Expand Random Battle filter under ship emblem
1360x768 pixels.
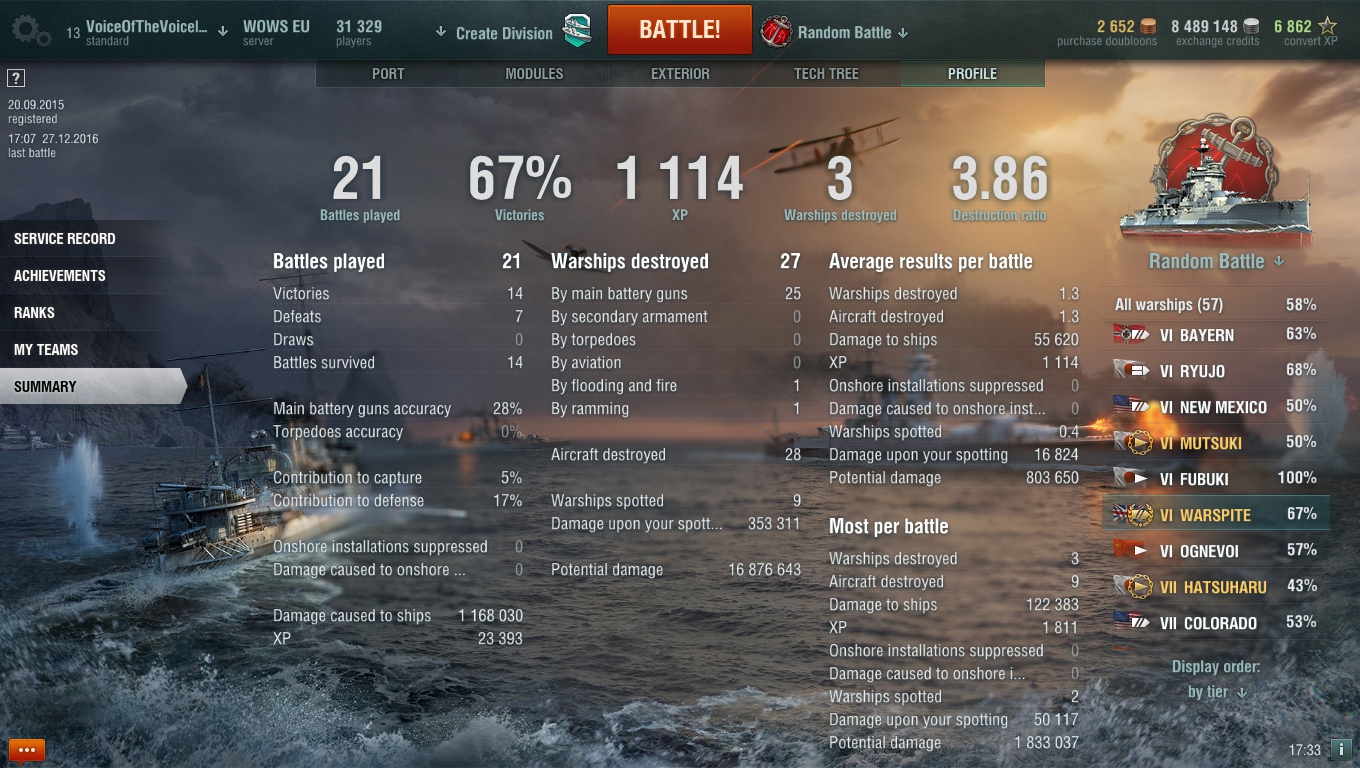[x=1216, y=262]
